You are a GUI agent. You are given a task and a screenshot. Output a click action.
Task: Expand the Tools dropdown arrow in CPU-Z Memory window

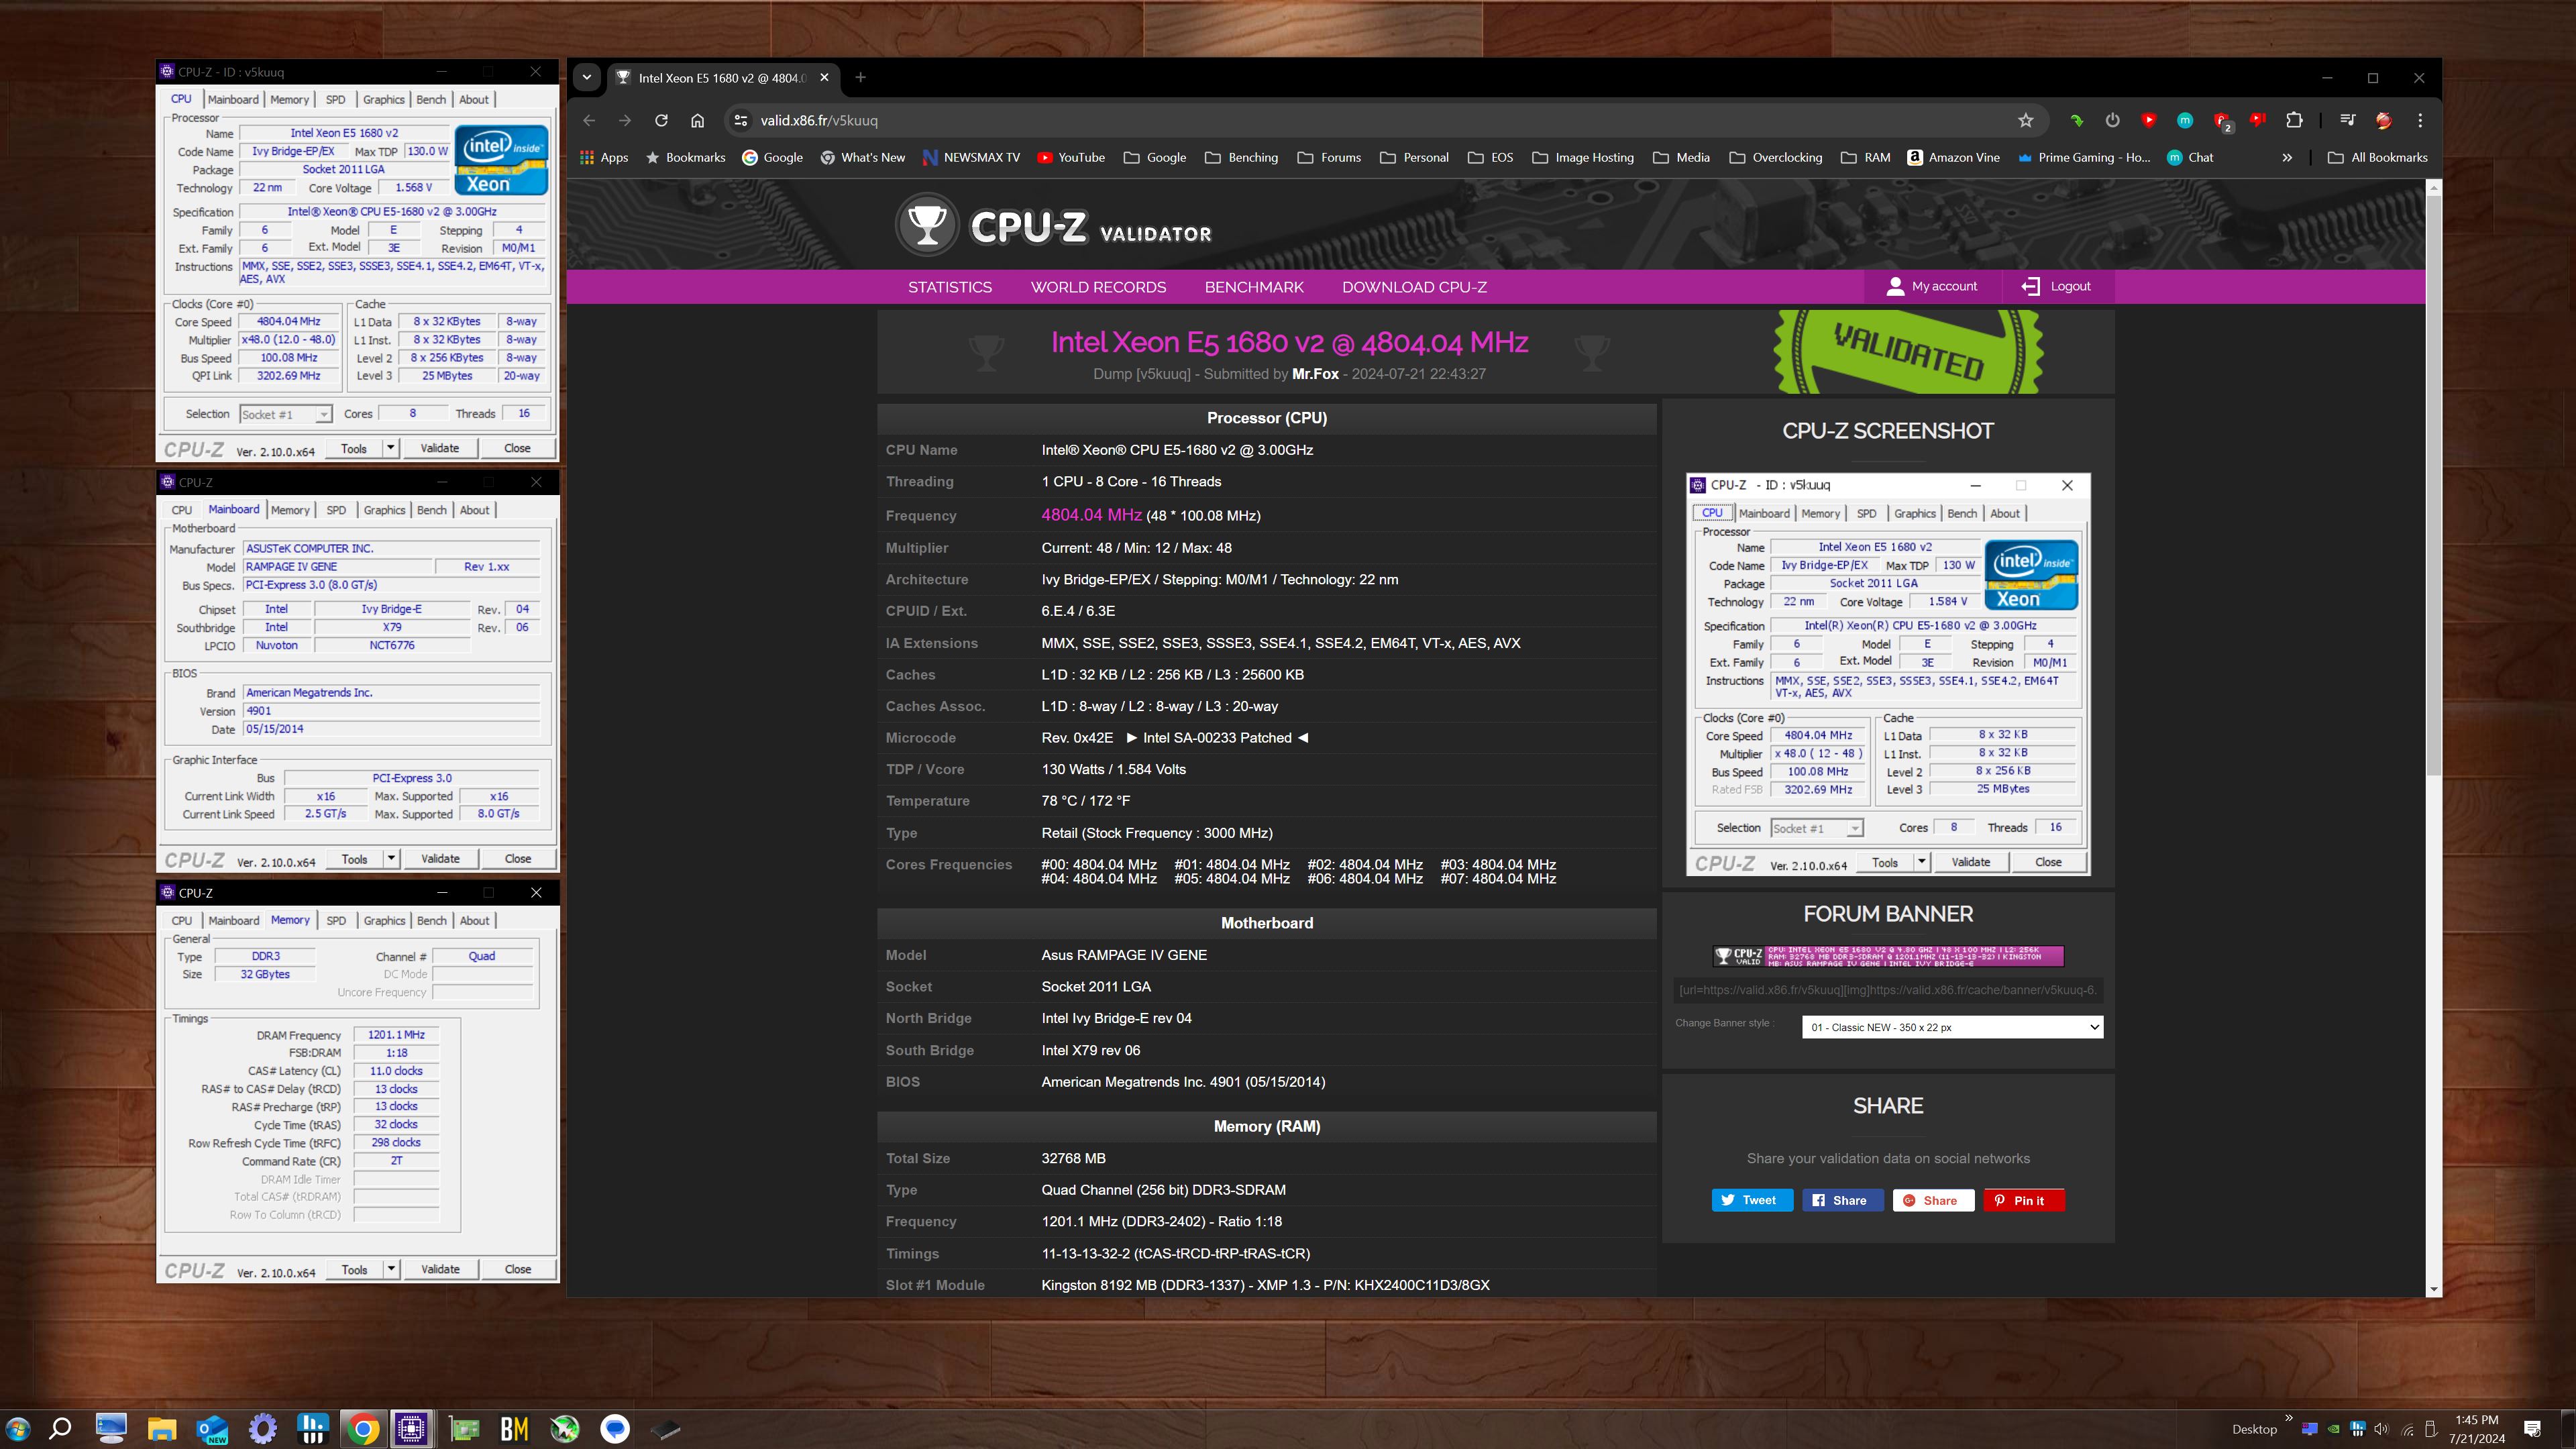[391, 1269]
